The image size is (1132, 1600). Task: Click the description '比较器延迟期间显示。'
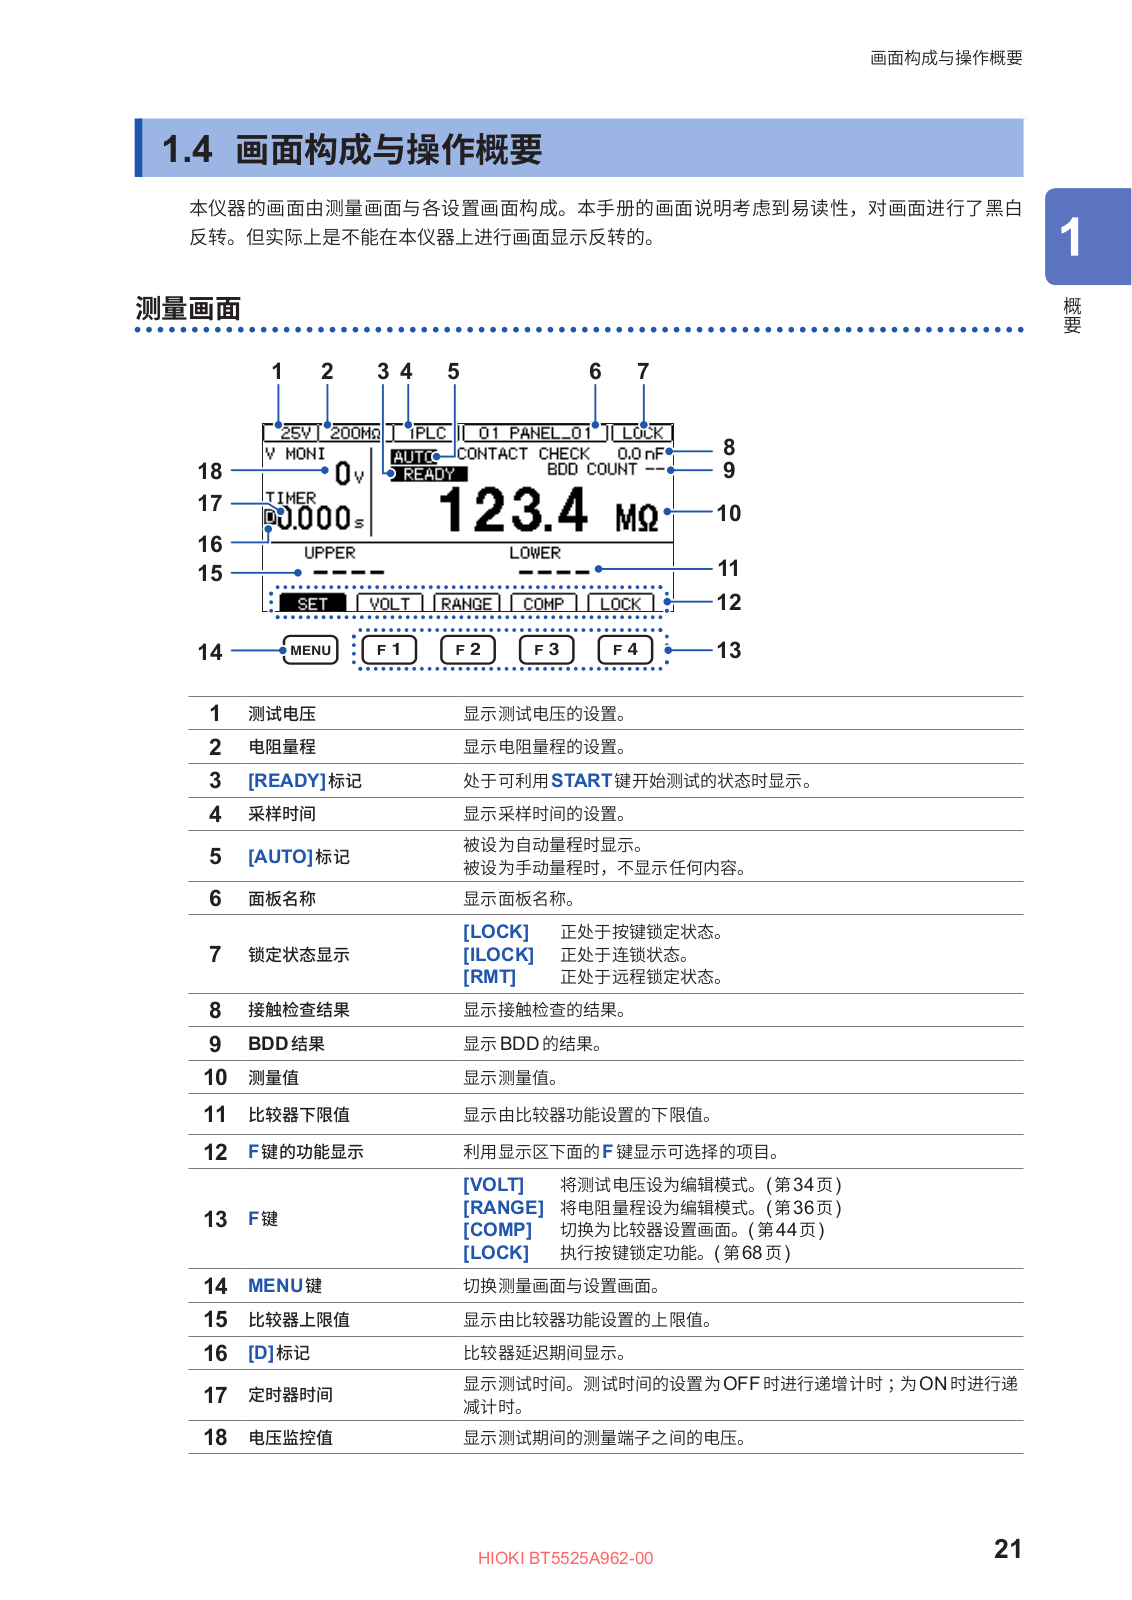(545, 1353)
